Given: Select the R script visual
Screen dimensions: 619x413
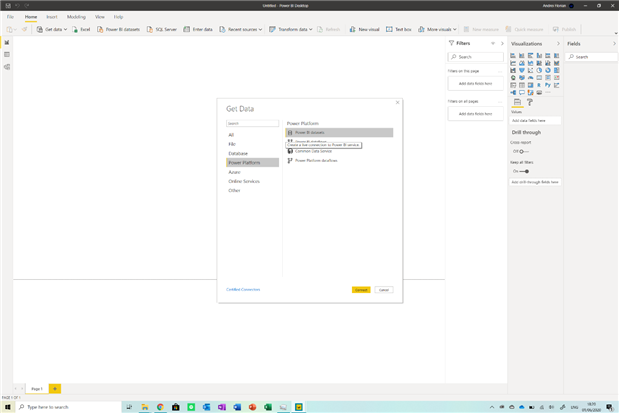Looking at the screenshot, I should 539,85.
